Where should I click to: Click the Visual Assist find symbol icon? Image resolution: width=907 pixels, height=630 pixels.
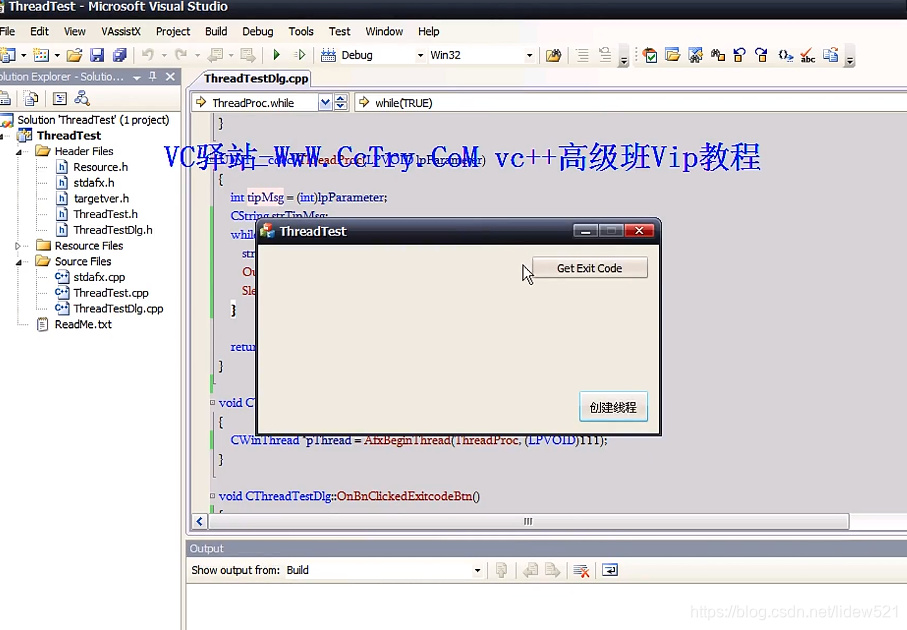coord(695,56)
